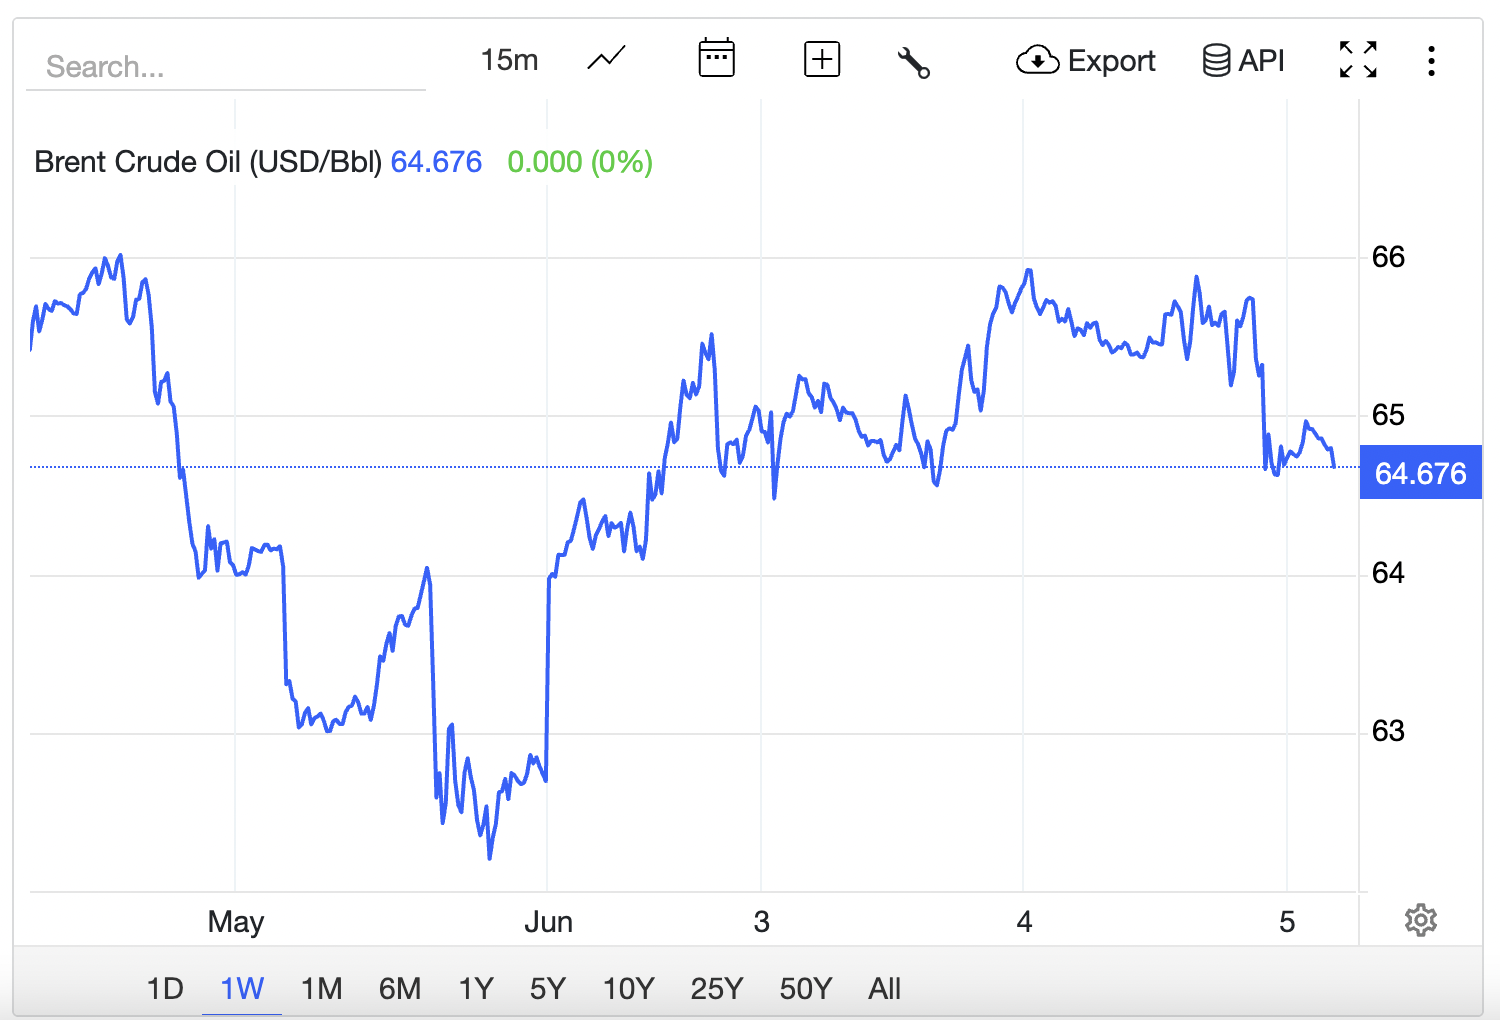Click the fullscreen expand arrows icon
The width and height of the screenshot is (1500, 1020).
[1358, 60]
